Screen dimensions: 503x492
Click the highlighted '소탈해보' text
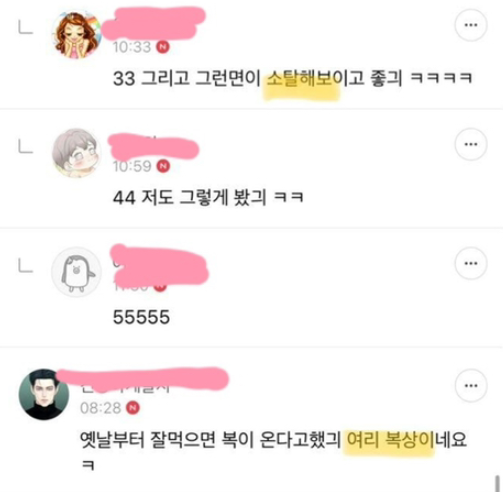coord(299,79)
